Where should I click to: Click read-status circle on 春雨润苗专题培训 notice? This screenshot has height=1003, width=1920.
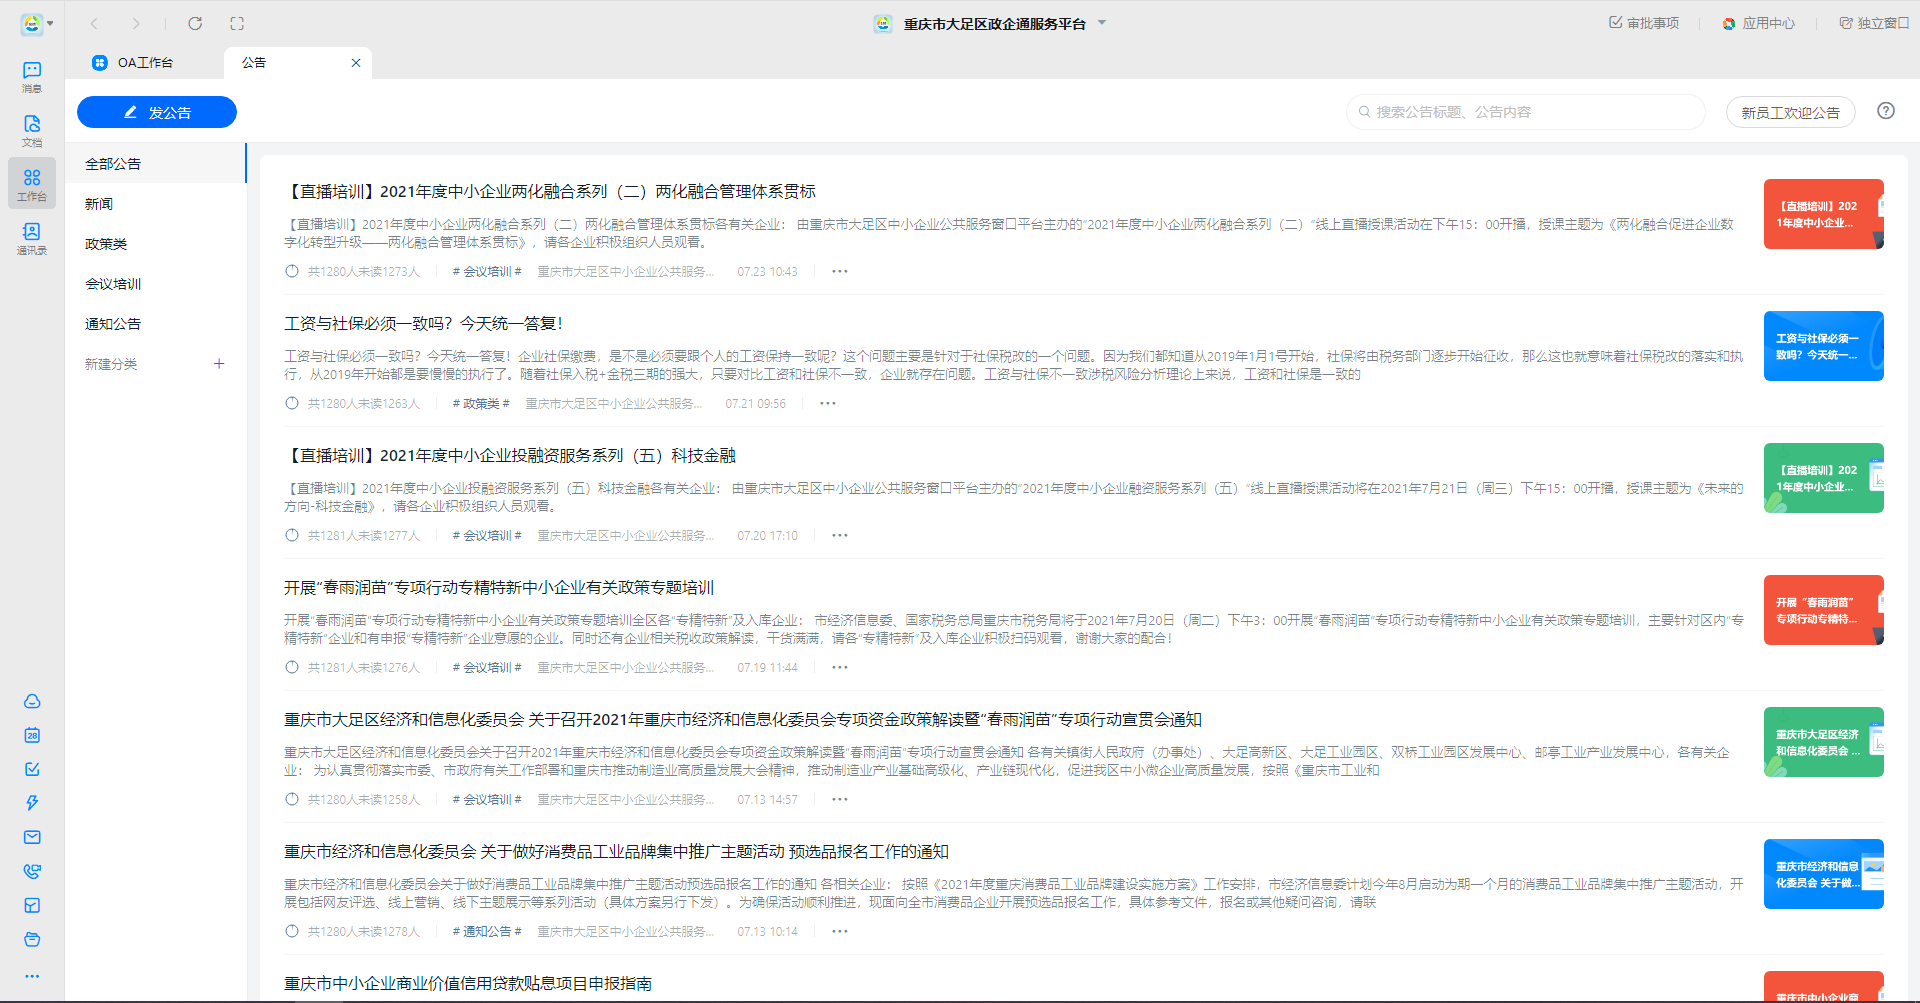click(x=292, y=667)
